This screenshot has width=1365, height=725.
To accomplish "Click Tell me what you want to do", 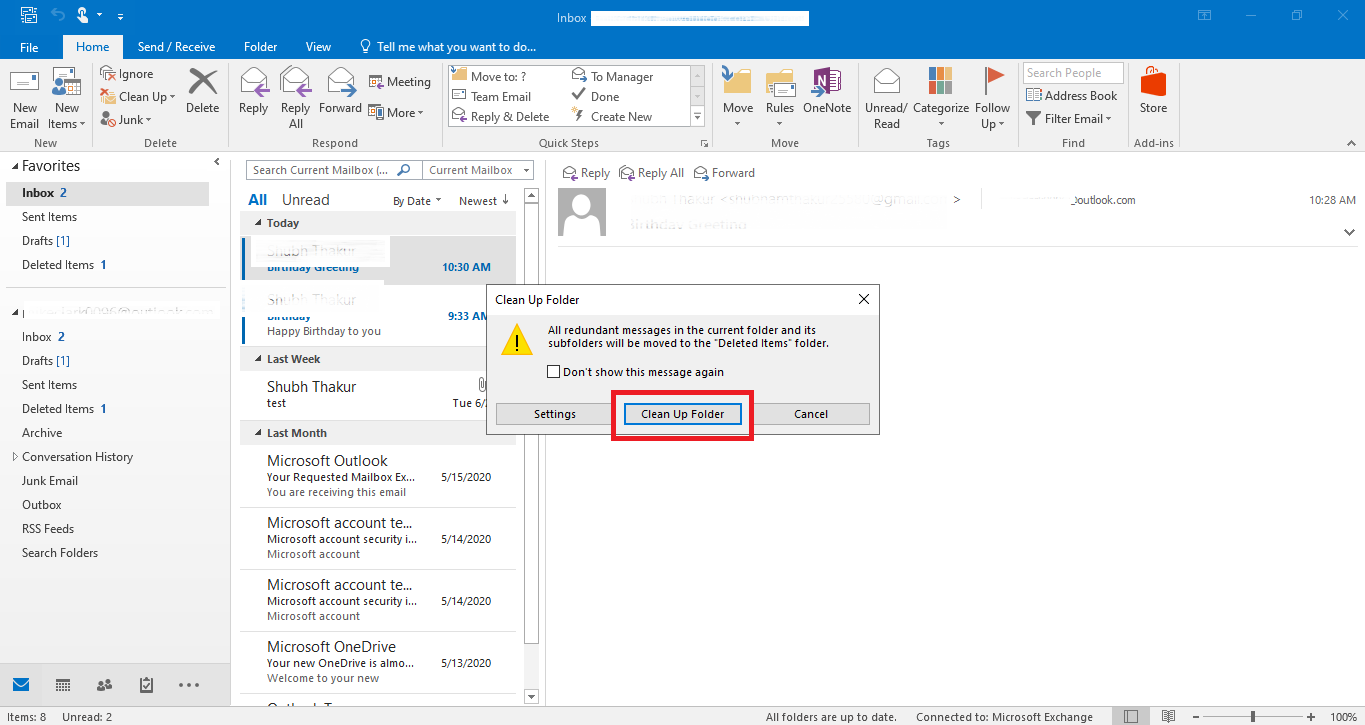I will 448,47.
